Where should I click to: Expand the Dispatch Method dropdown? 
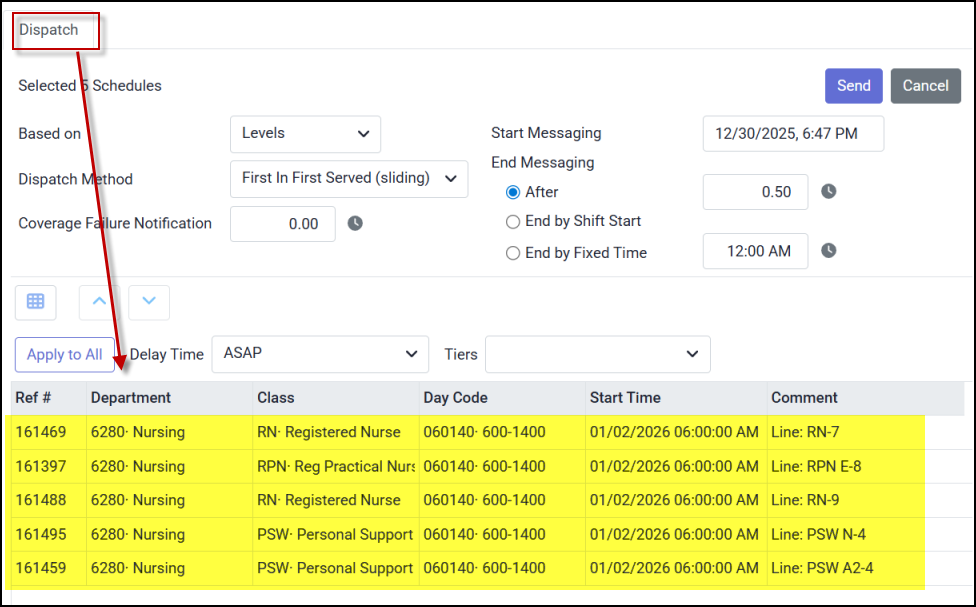coord(348,179)
